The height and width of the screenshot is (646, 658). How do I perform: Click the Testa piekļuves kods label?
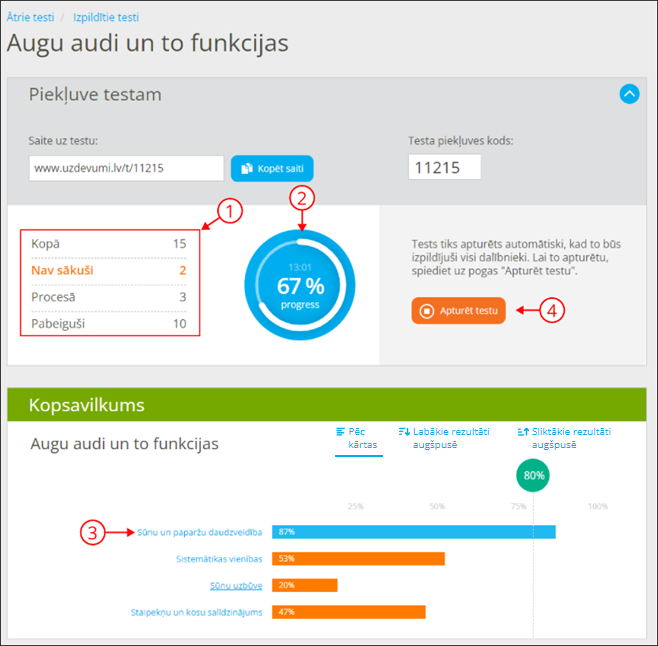pos(461,141)
